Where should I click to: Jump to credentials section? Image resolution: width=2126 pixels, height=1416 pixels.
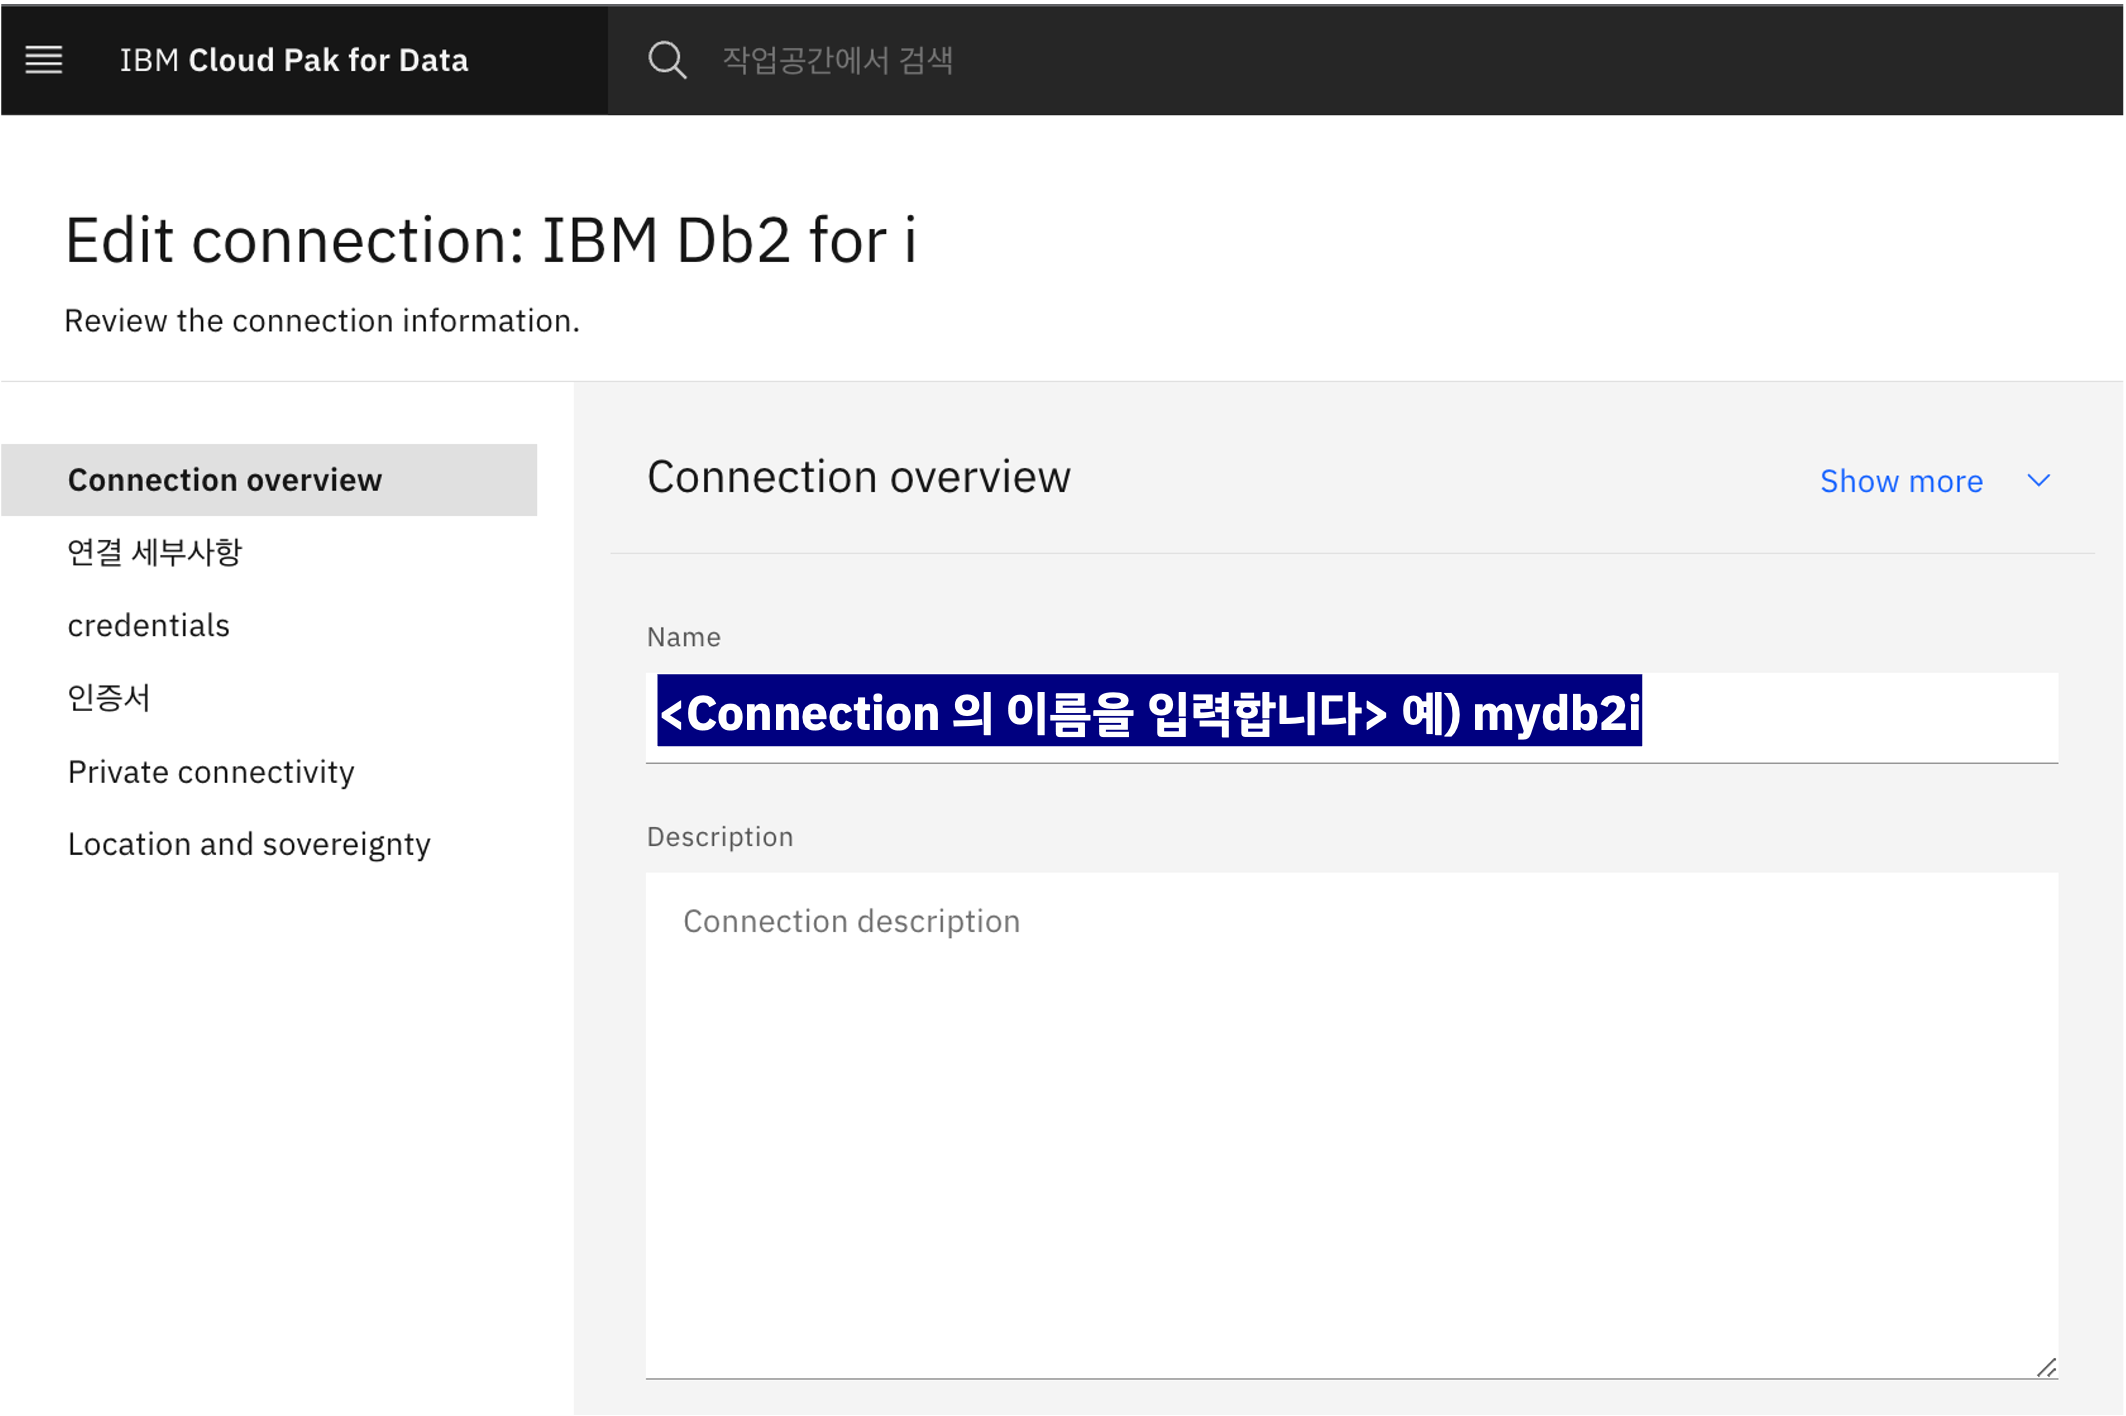point(149,626)
